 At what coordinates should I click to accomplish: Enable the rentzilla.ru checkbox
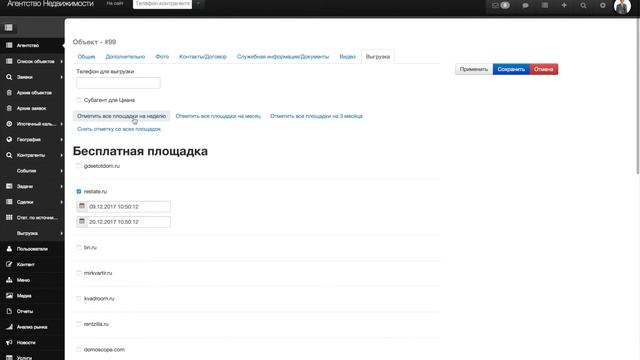point(79,324)
